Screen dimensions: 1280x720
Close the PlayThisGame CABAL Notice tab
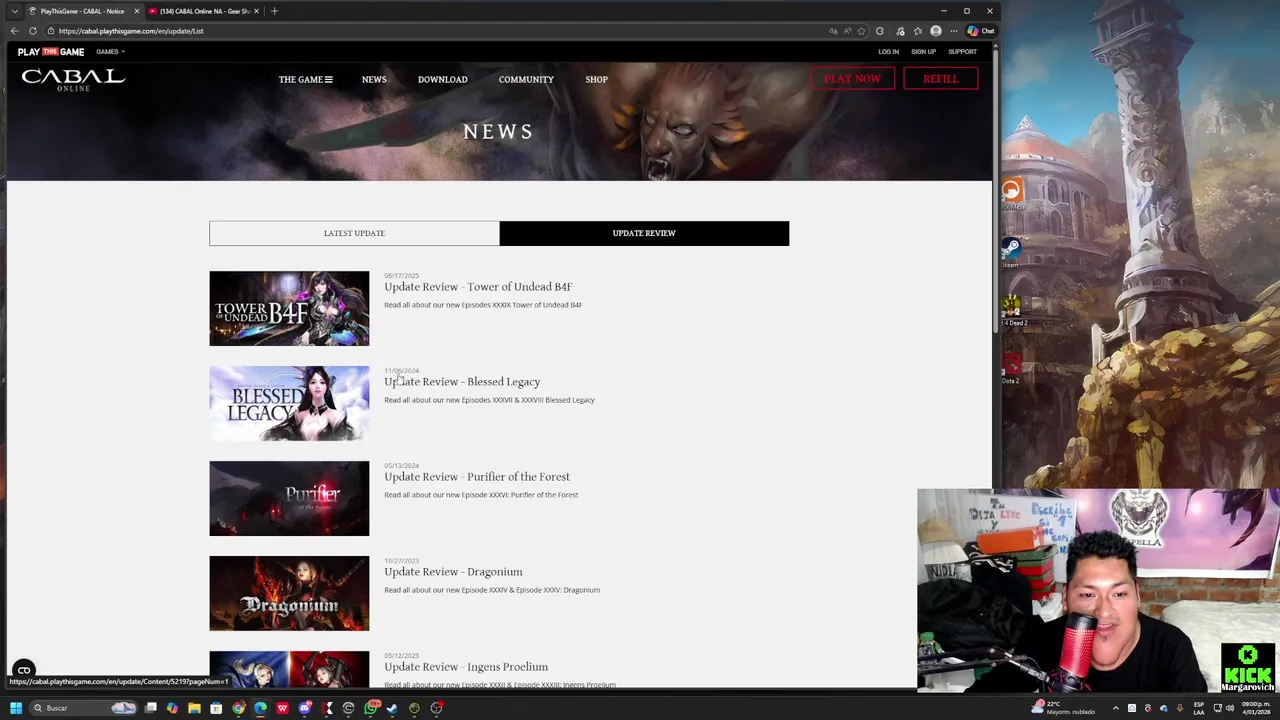click(136, 11)
